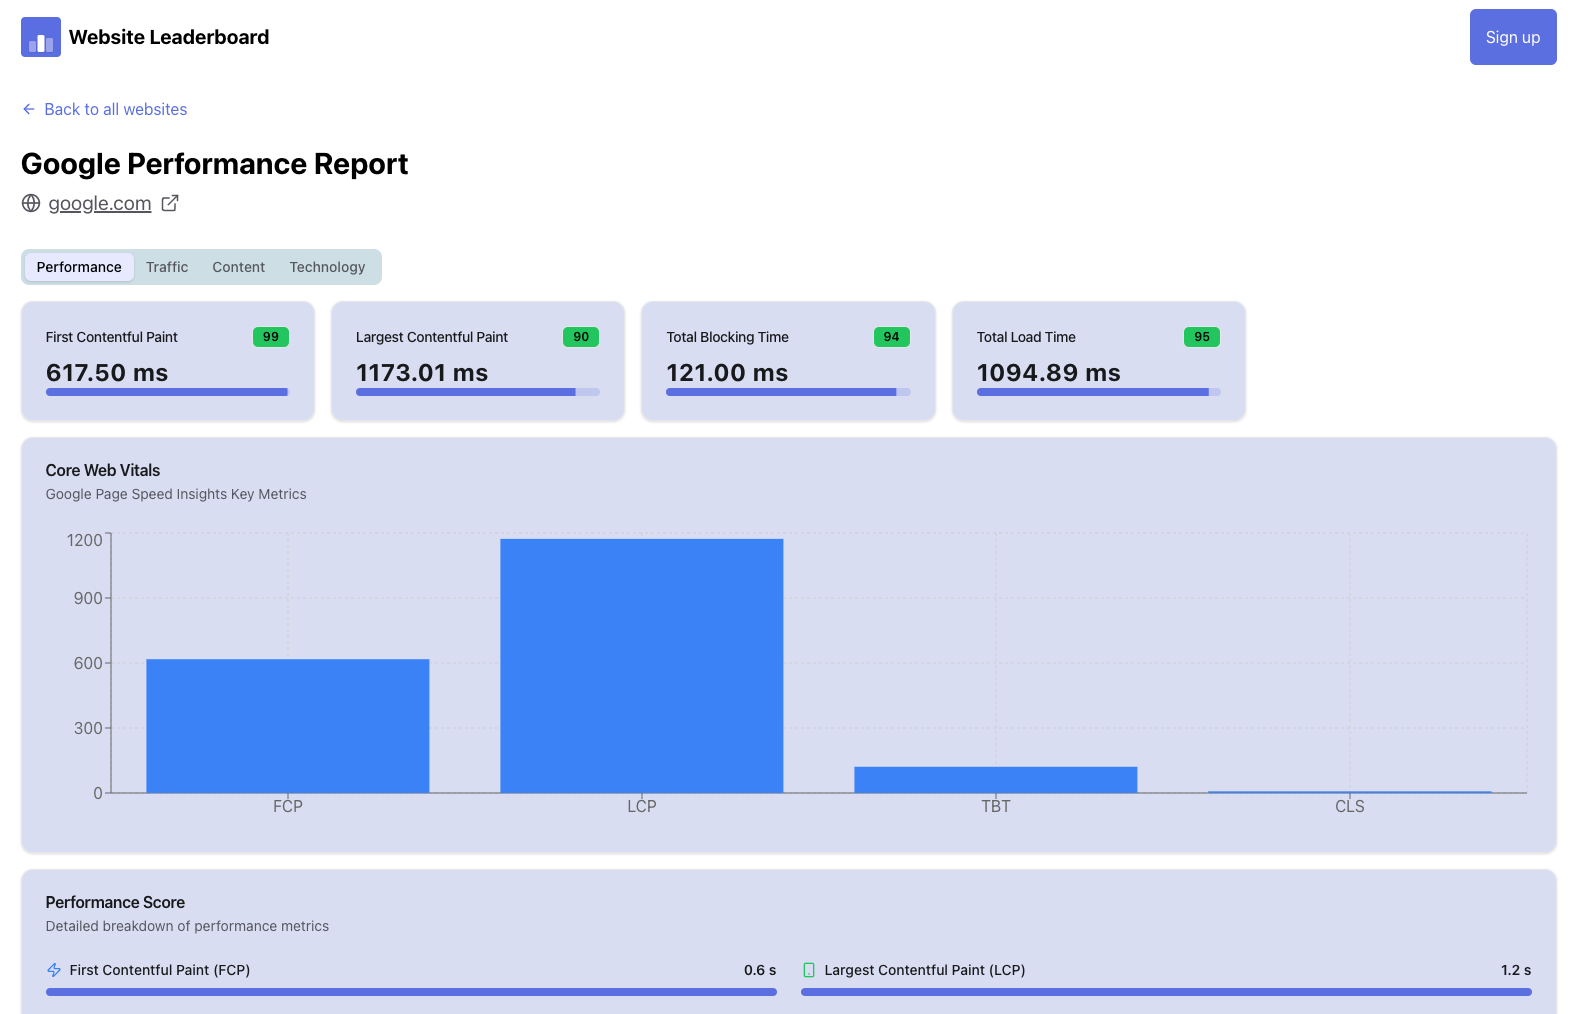Image resolution: width=1582 pixels, height=1014 pixels.
Task: Click the lightning icon for First Contentful Paint (FCP)
Action: click(54, 970)
